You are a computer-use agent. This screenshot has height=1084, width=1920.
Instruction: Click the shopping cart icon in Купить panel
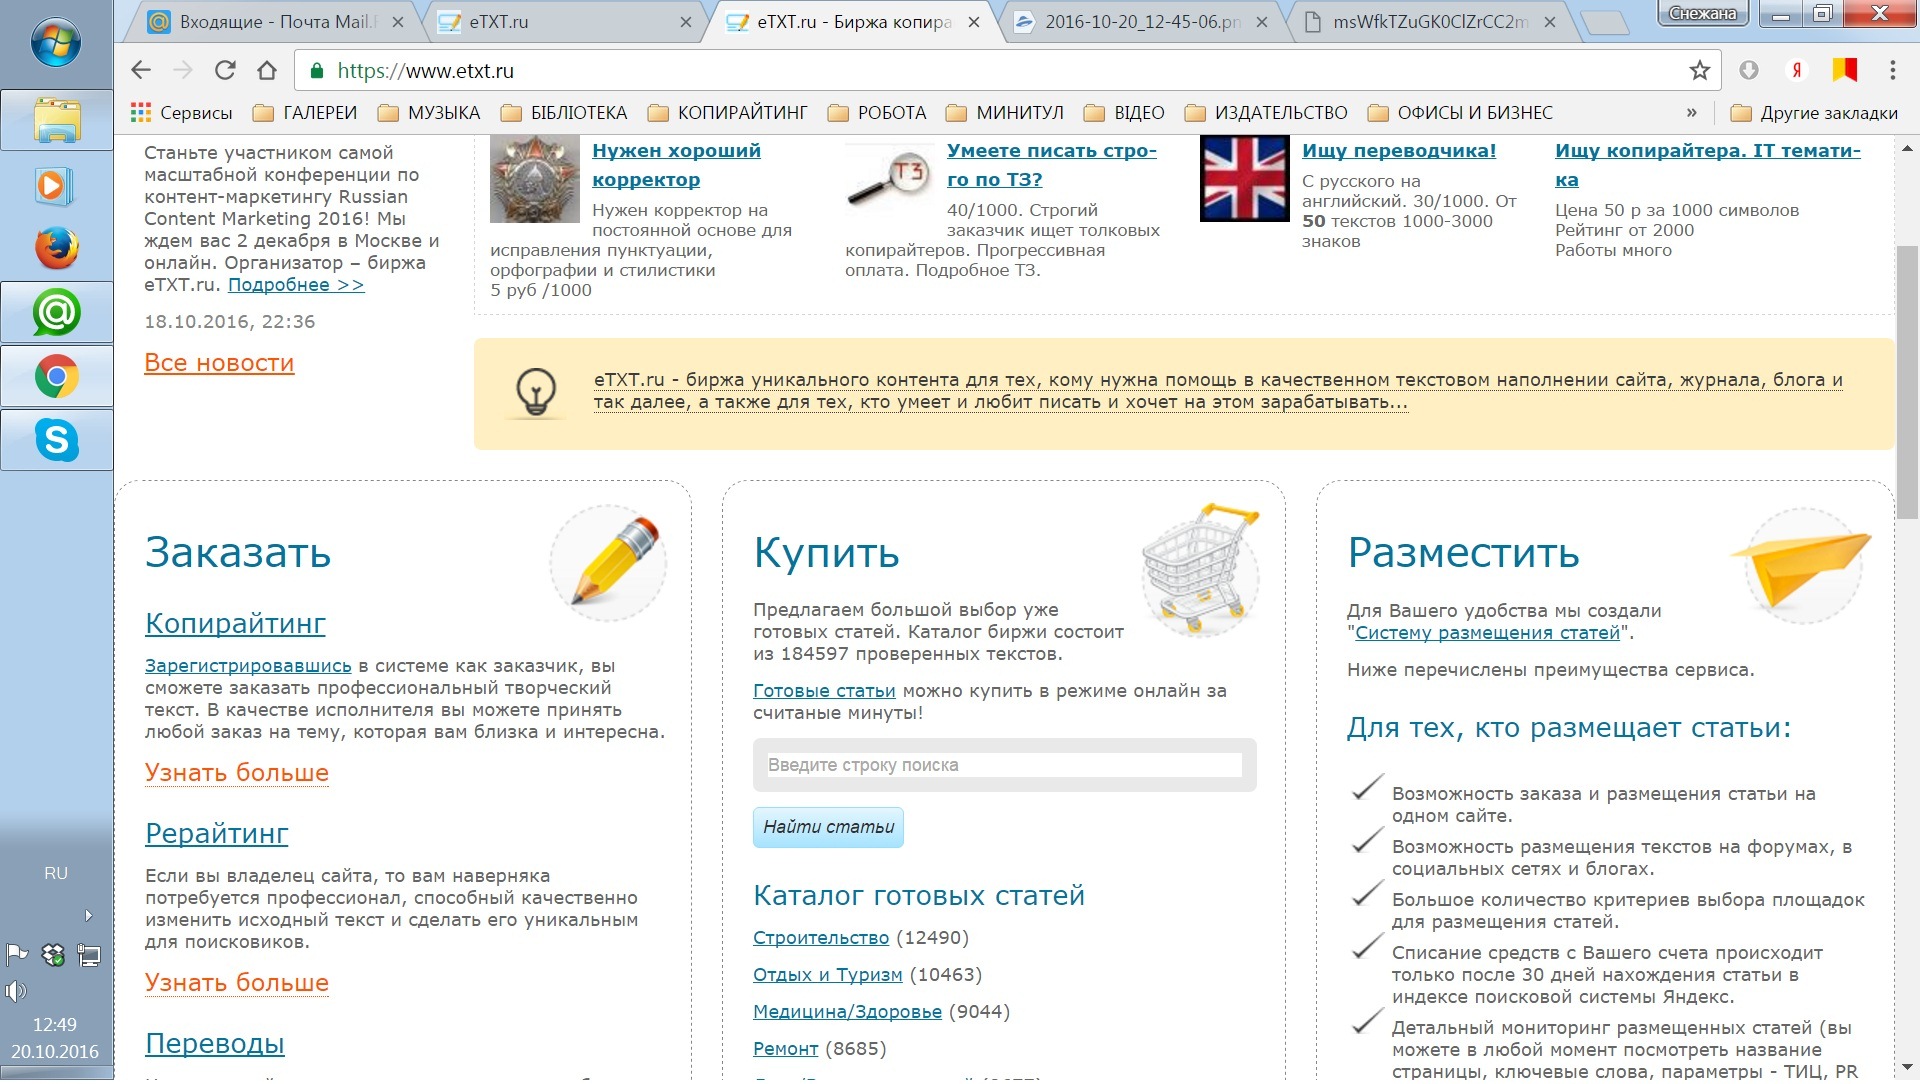[1200, 568]
